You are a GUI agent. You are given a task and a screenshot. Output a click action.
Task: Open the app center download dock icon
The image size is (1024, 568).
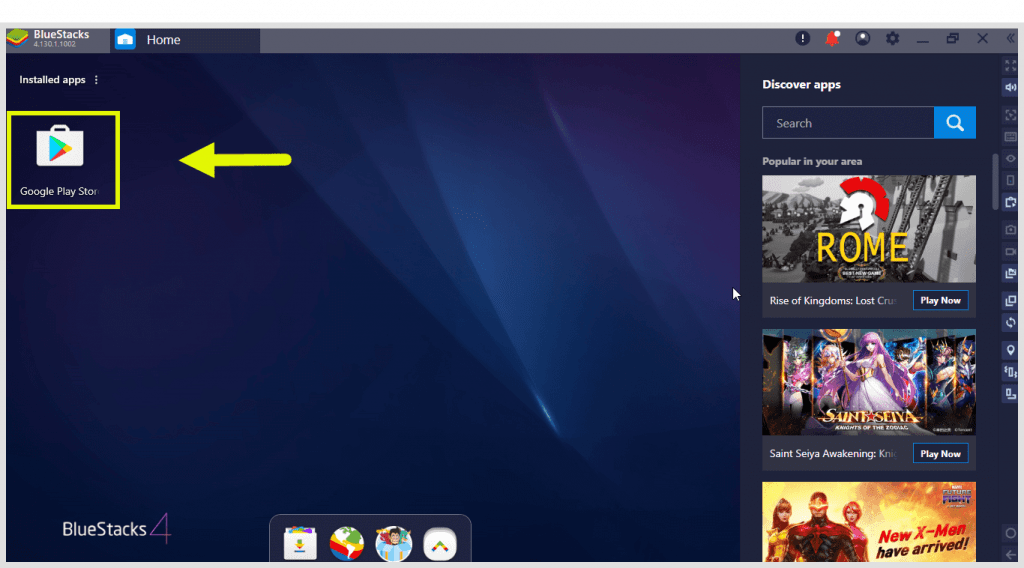click(x=300, y=543)
